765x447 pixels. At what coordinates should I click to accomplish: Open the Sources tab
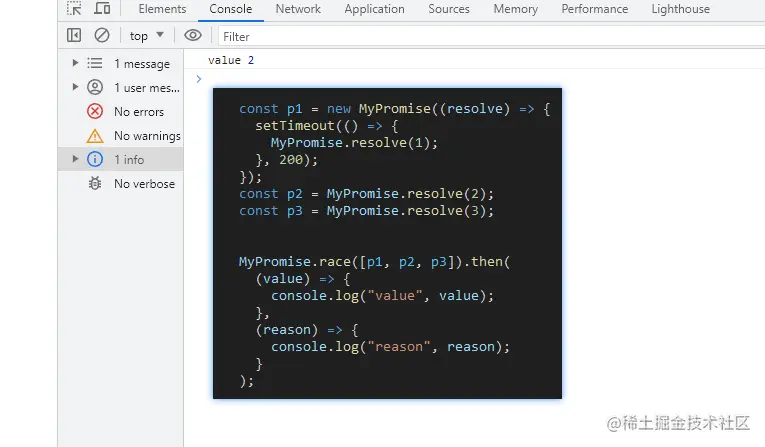coord(449,9)
